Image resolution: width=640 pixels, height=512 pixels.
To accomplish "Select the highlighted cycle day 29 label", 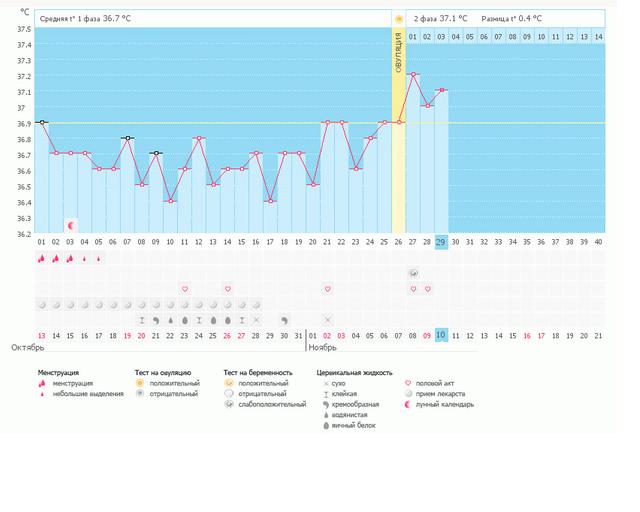I will pos(441,242).
